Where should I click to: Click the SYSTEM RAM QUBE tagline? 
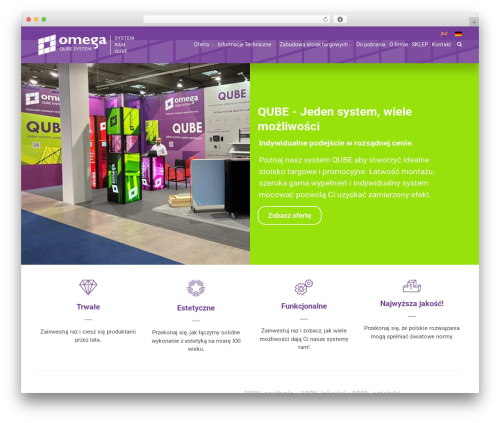(x=124, y=44)
